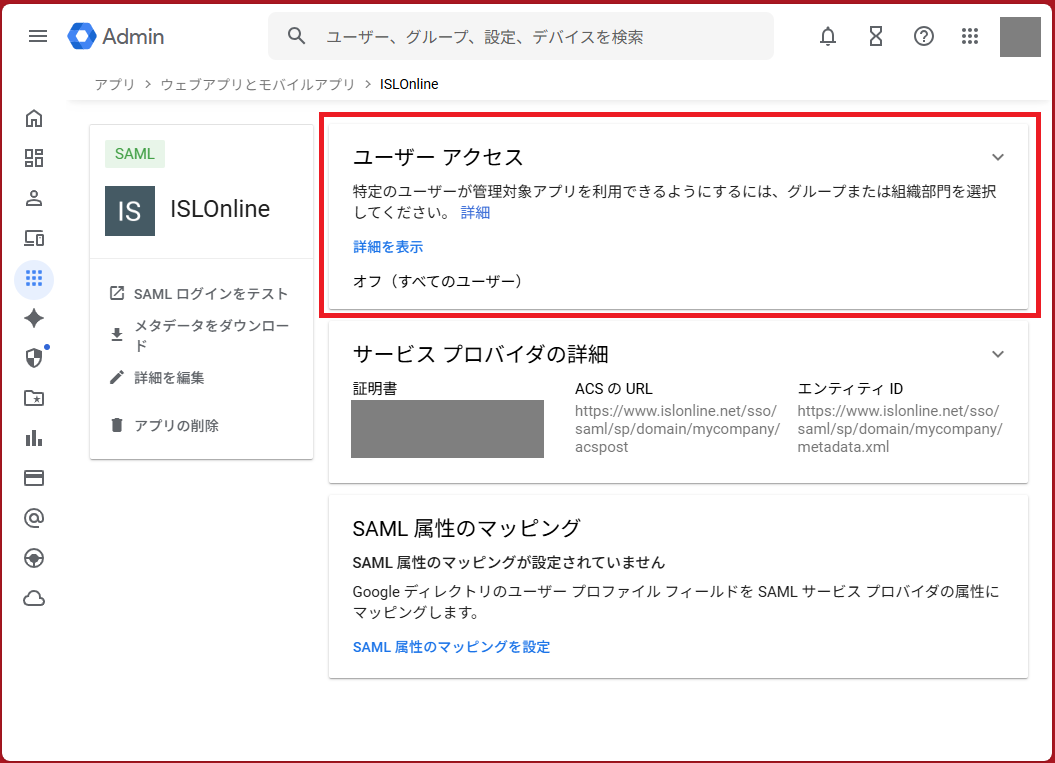The width and height of the screenshot is (1055, 763).
Task: Click the ACS の URL value
Action: point(678,429)
